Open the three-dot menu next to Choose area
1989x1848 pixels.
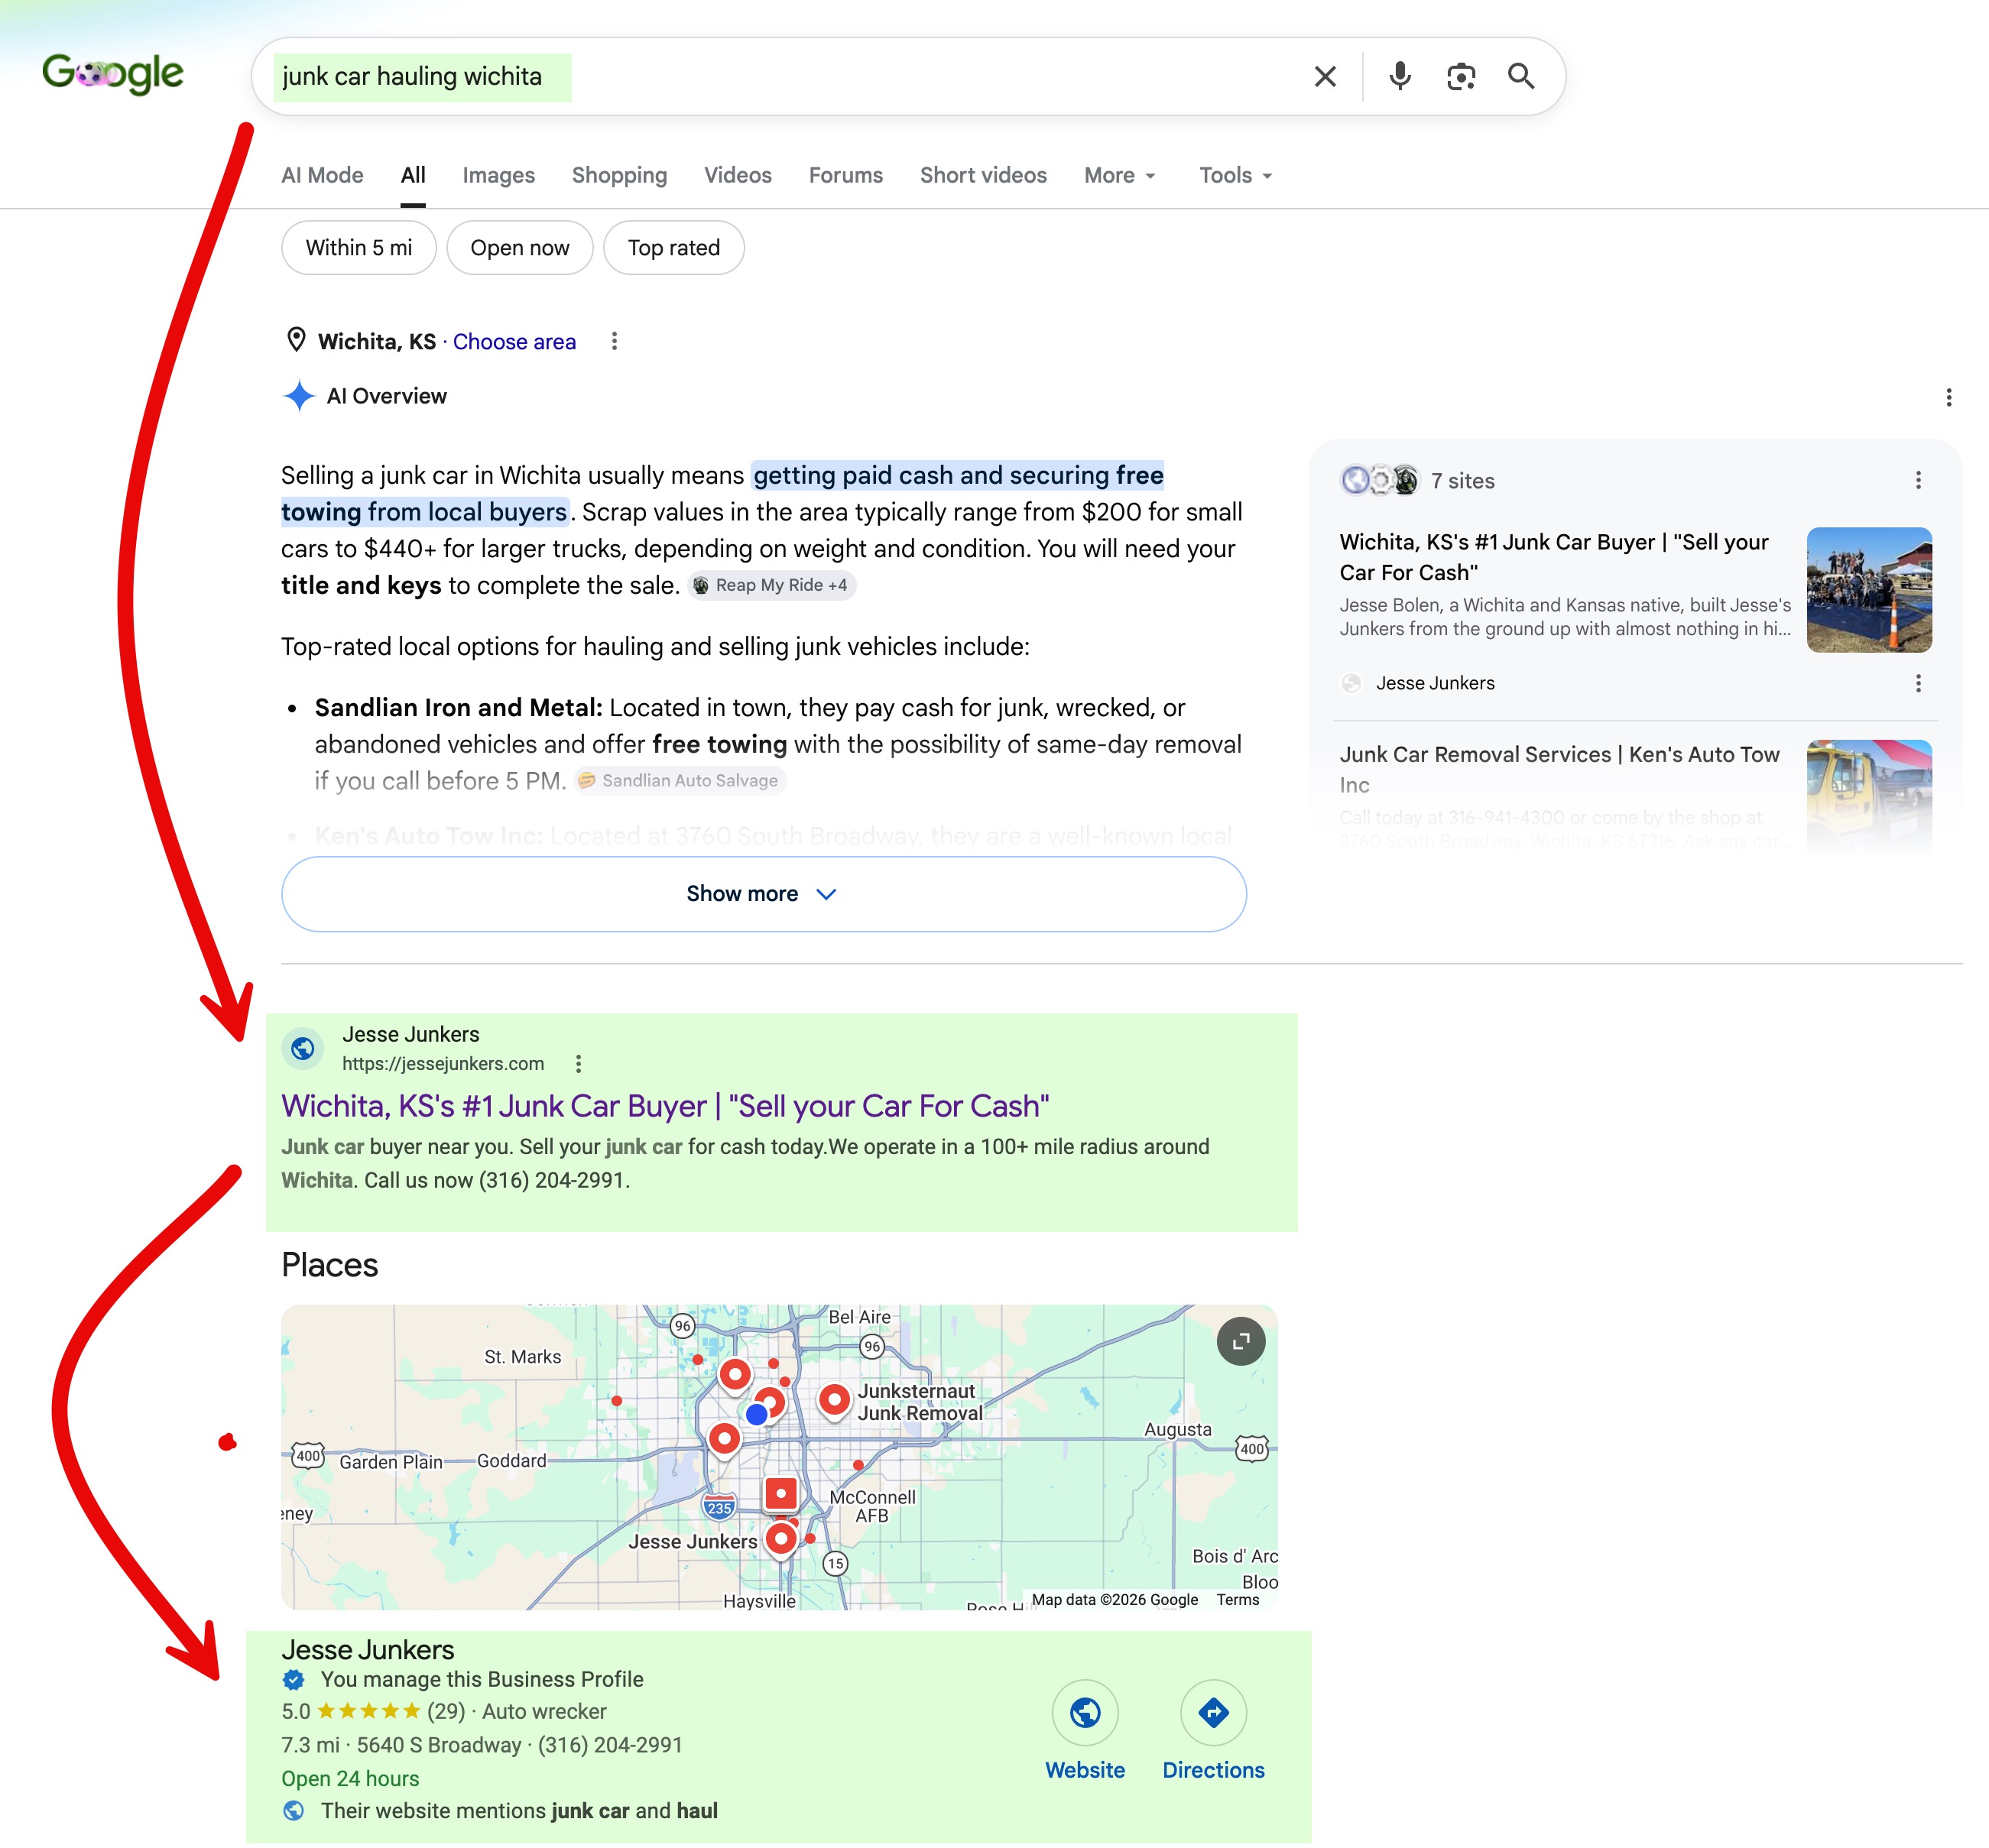(614, 342)
